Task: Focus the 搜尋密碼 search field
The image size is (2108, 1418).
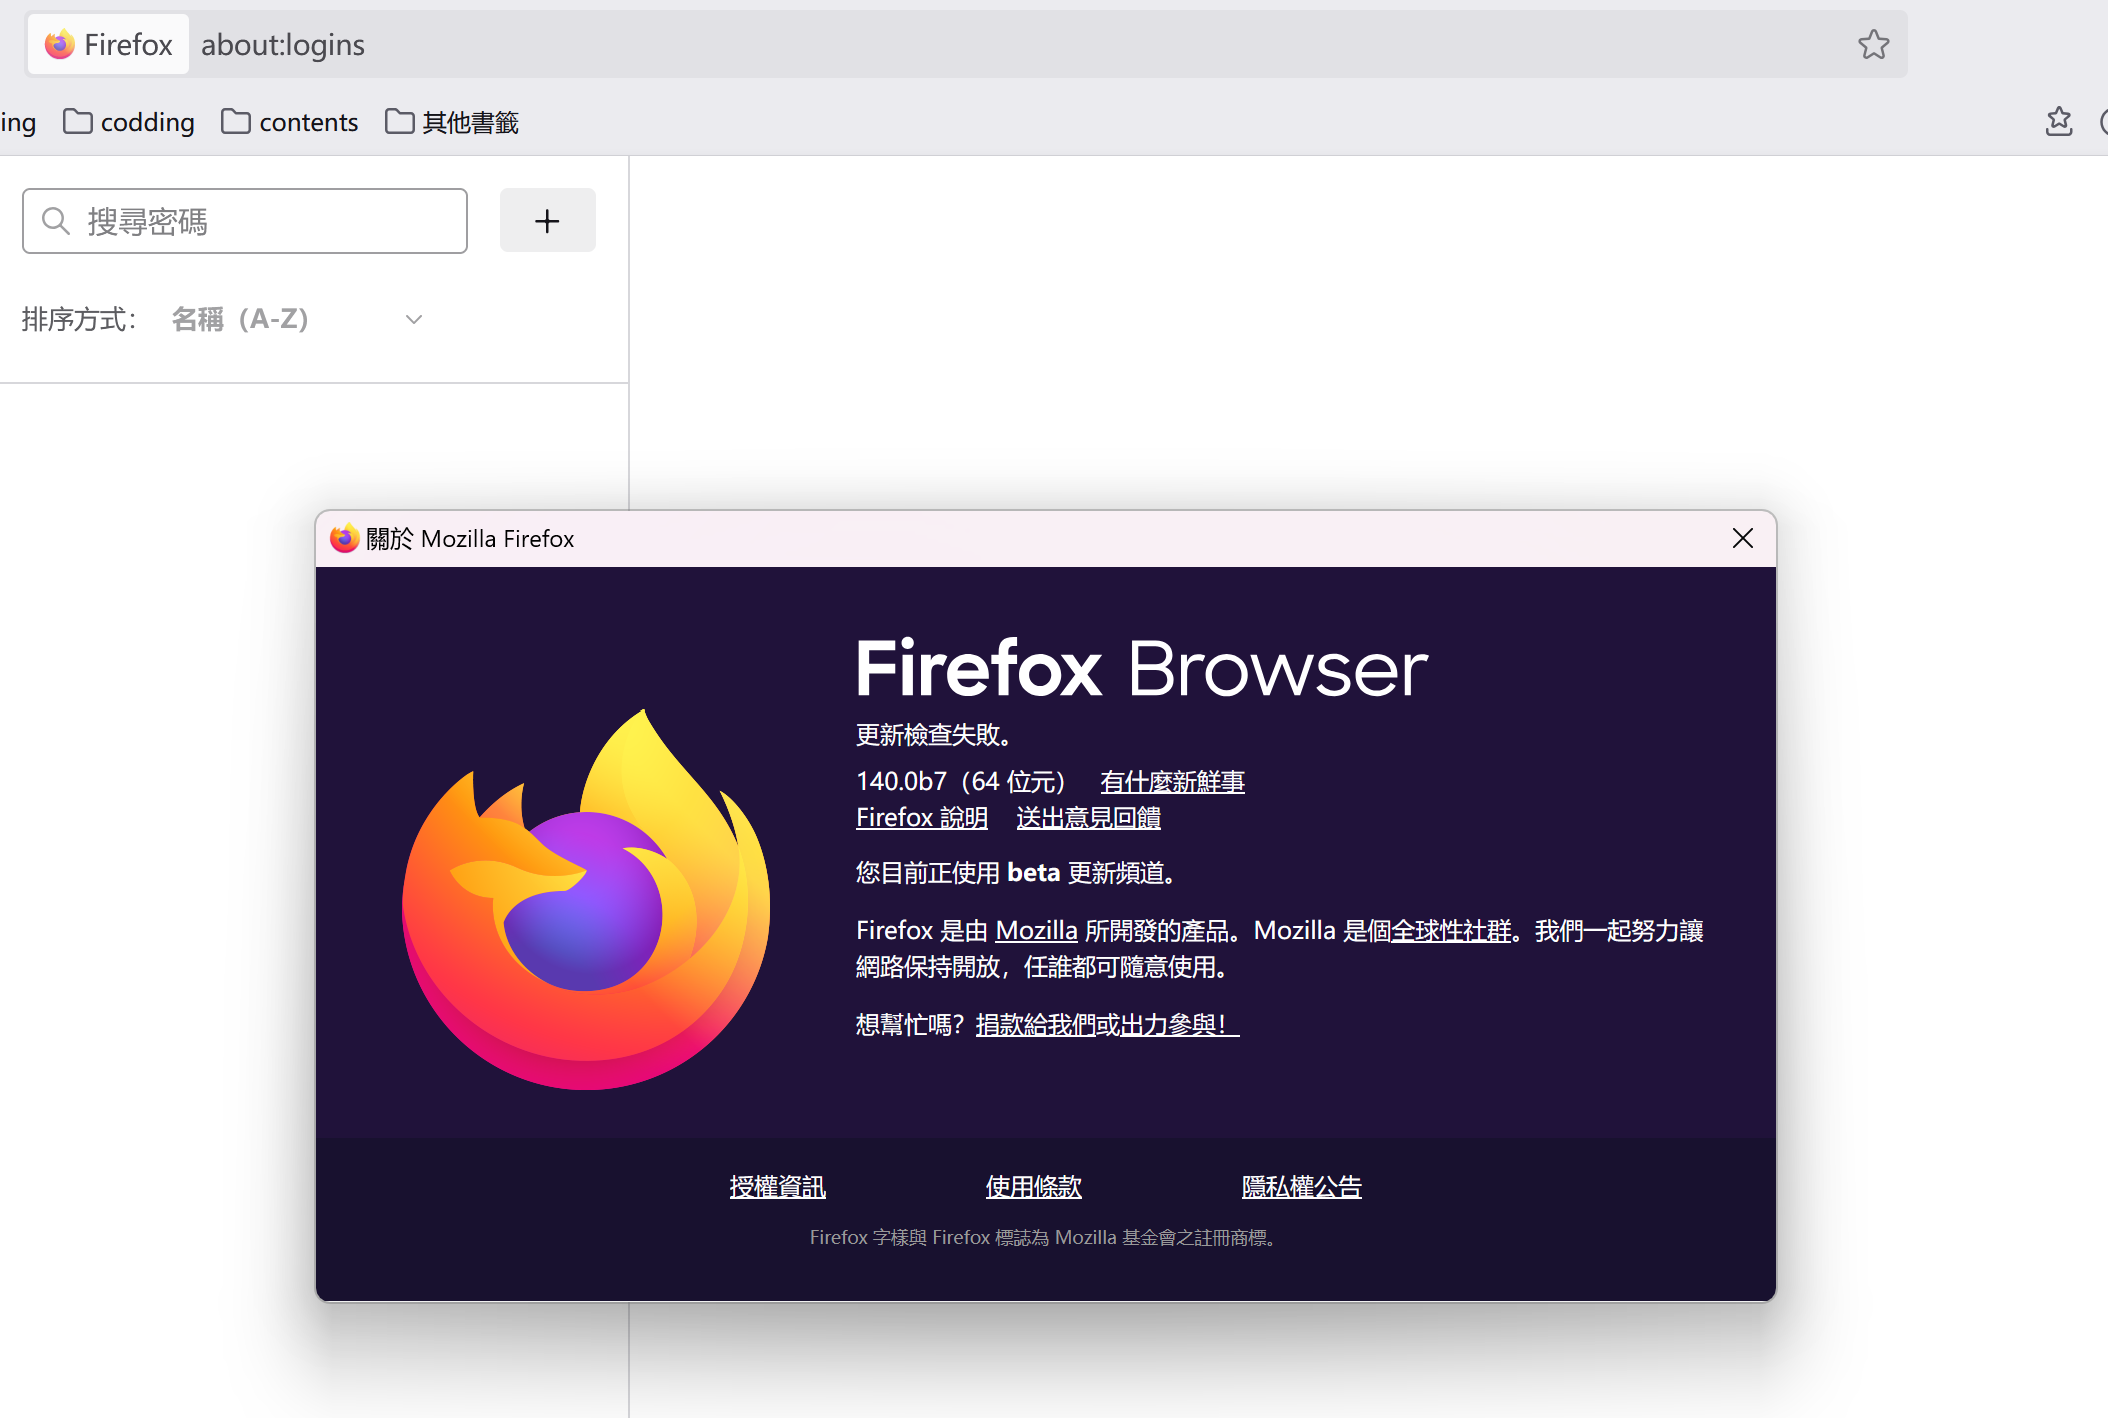Action: (x=245, y=221)
